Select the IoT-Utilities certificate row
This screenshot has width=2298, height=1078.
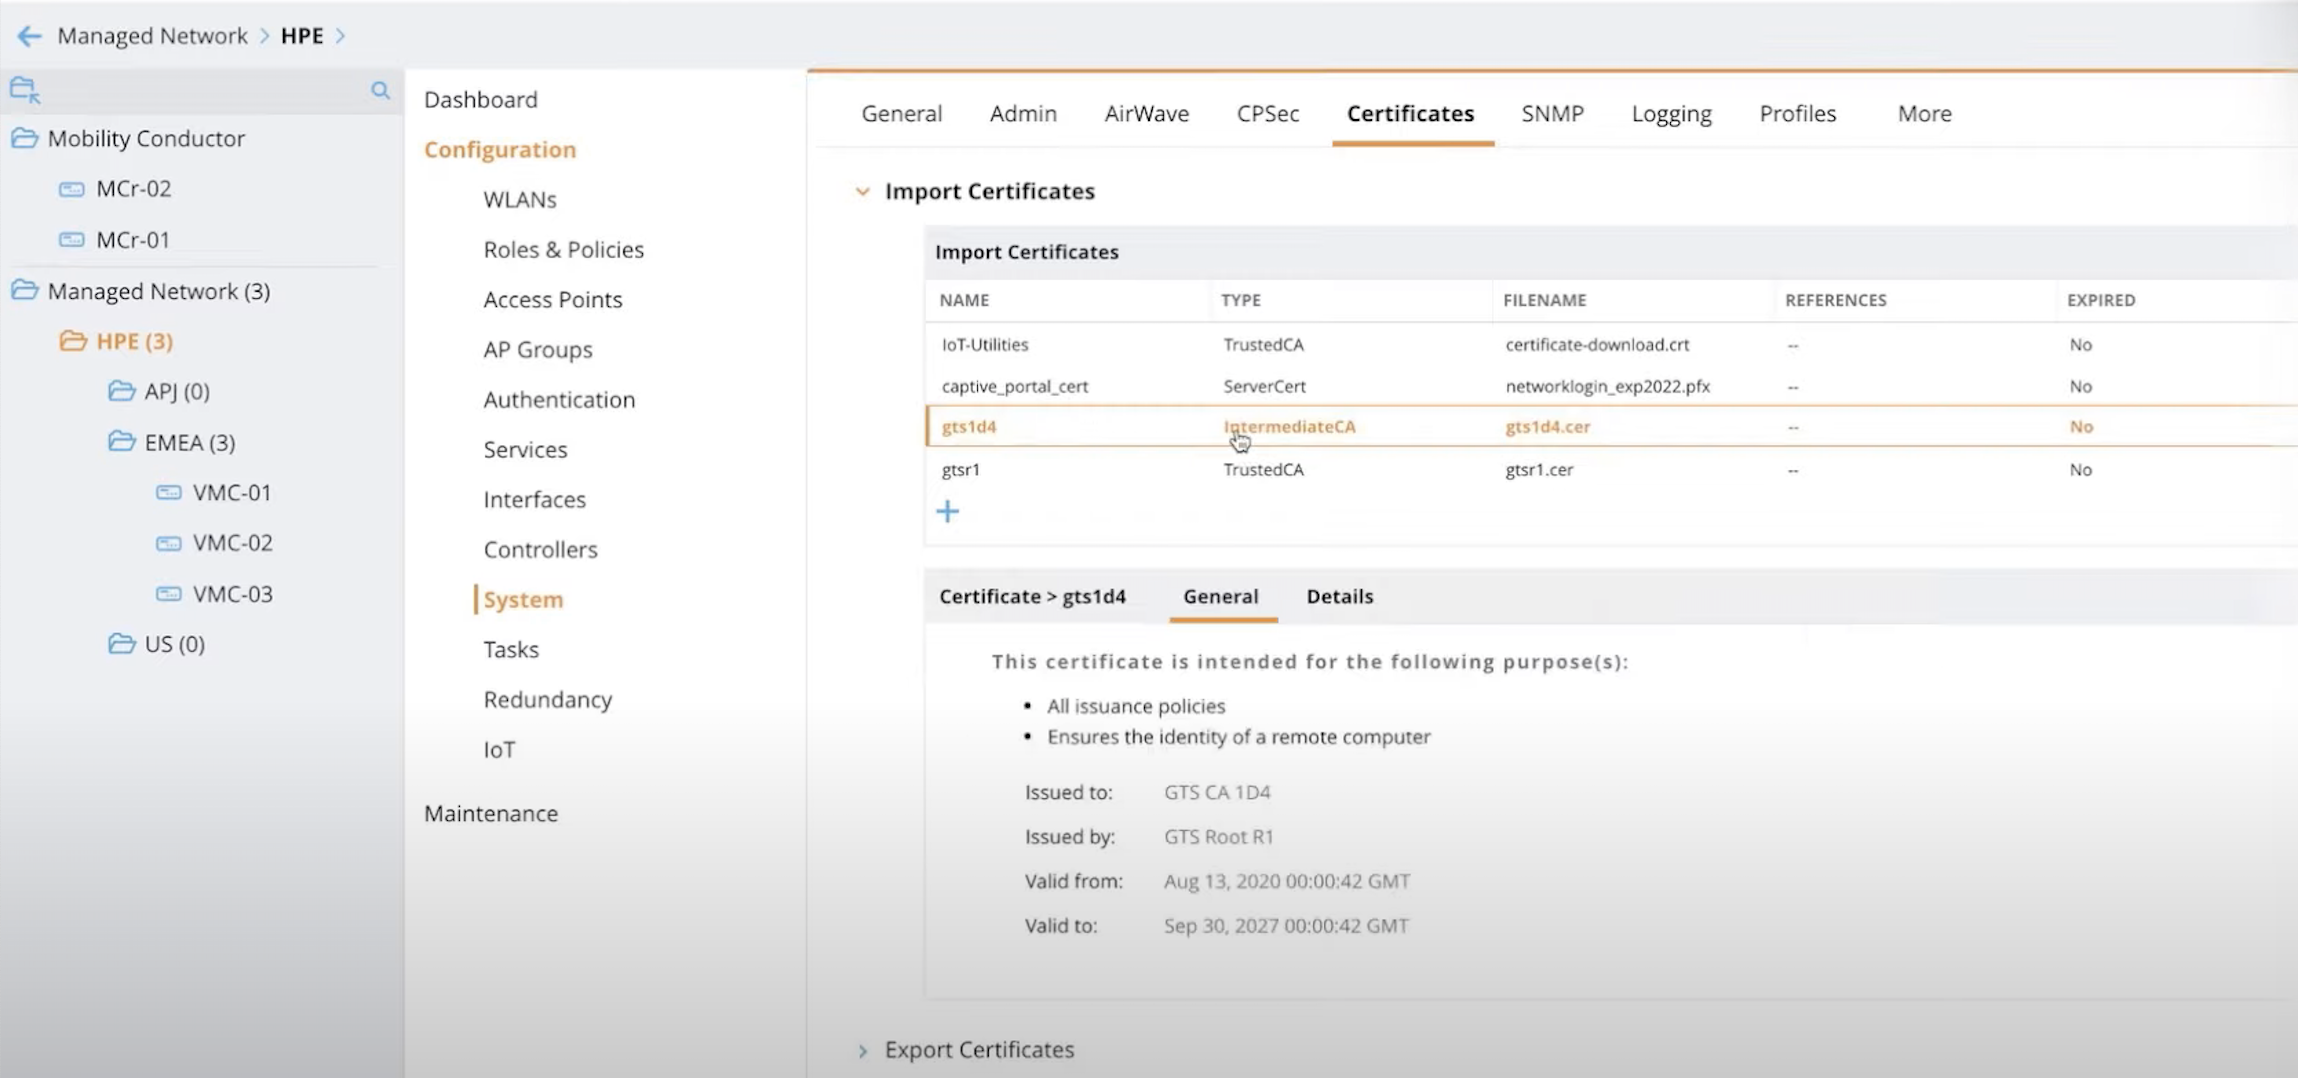tap(1610, 345)
